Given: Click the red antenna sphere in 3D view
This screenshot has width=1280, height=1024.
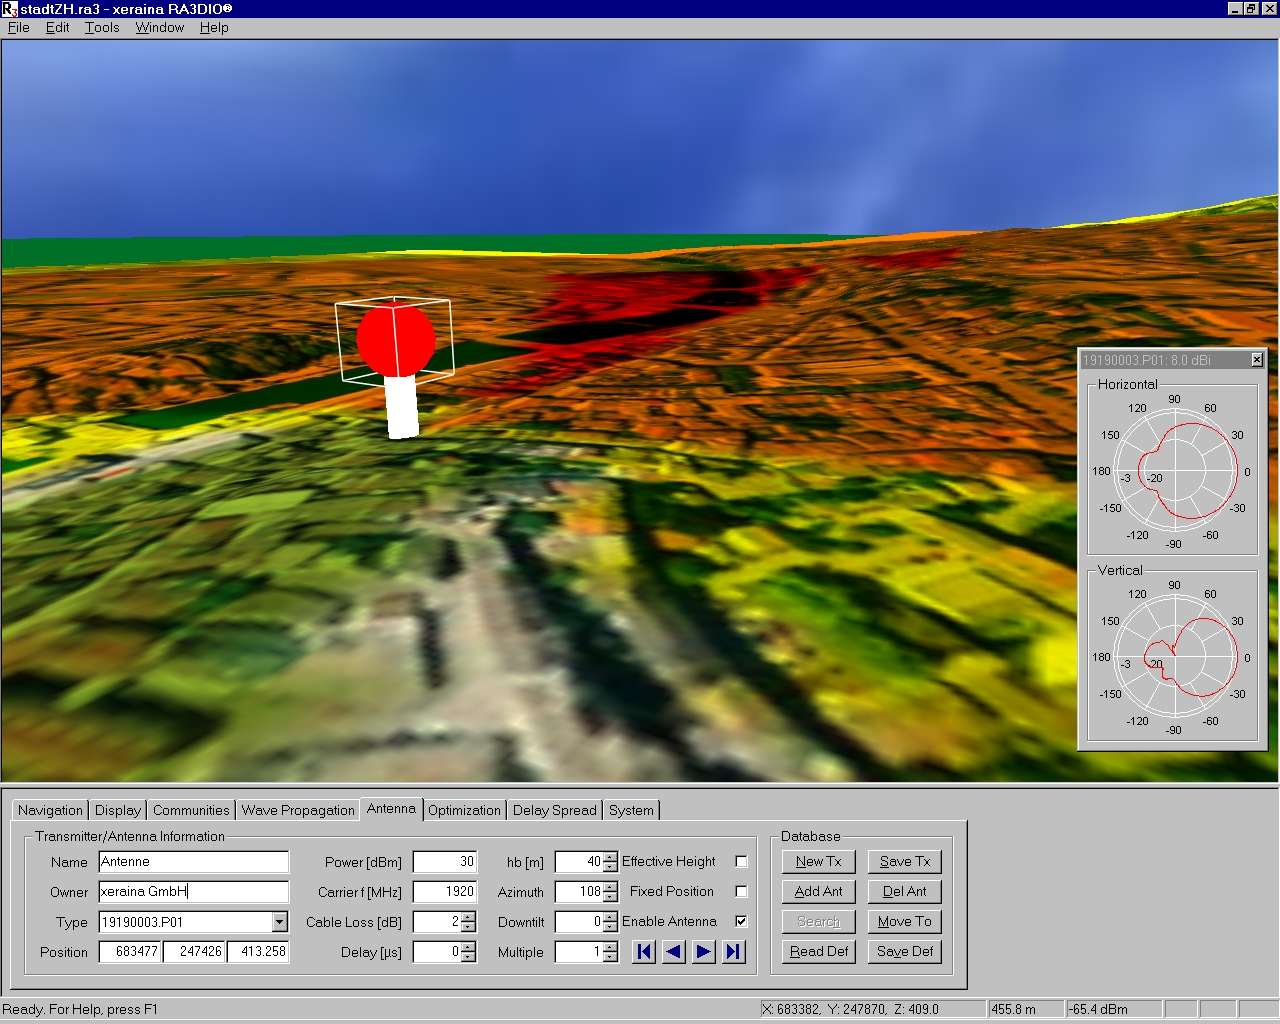Looking at the screenshot, I should click(396, 340).
